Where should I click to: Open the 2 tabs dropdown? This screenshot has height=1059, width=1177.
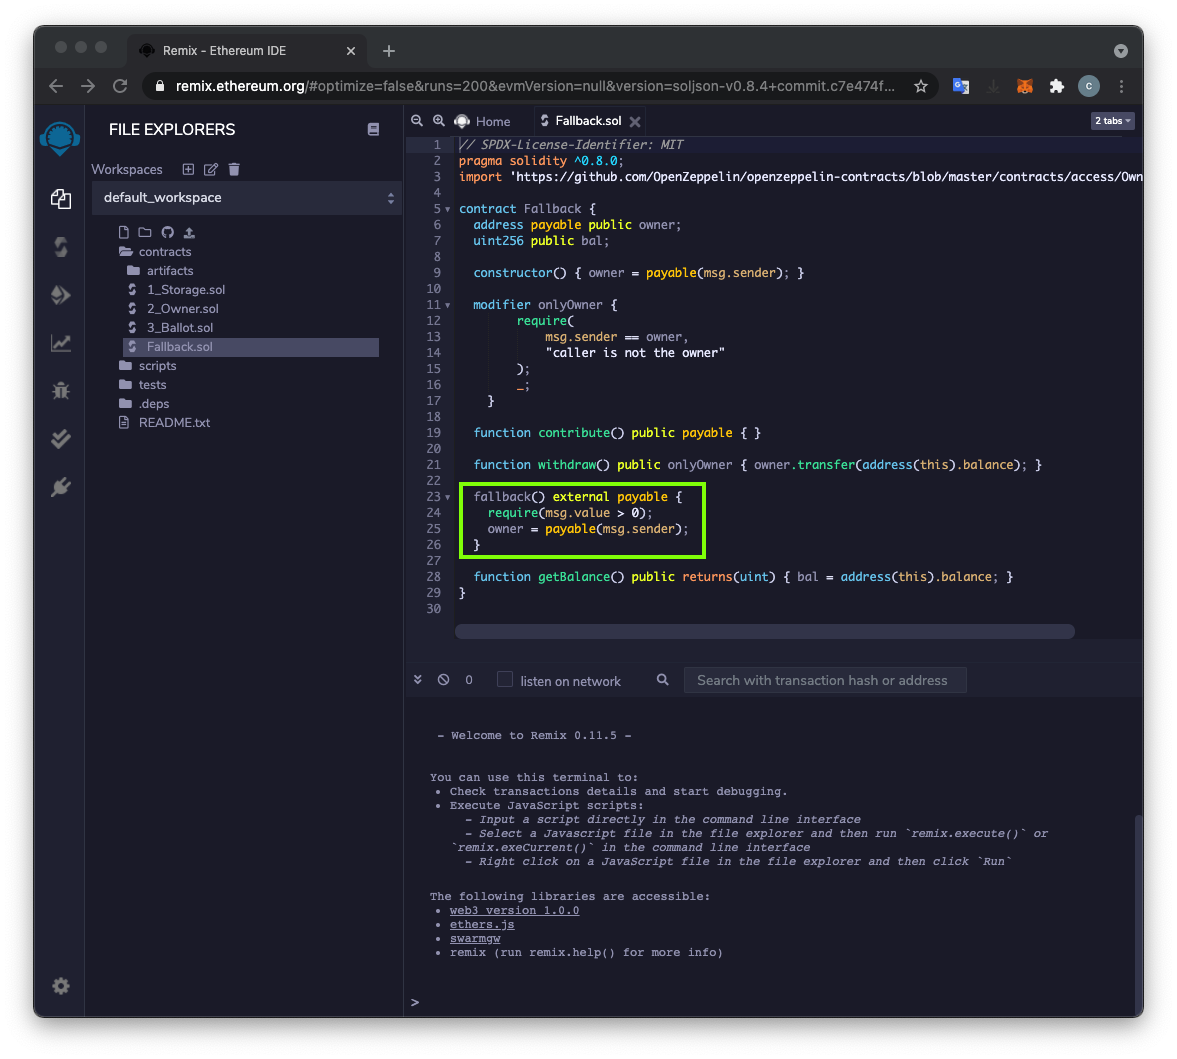point(1112,121)
